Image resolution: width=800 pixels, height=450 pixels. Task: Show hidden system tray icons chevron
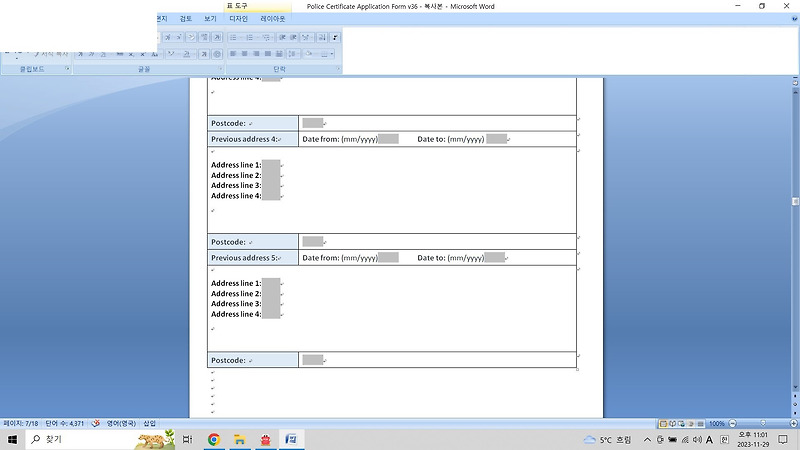(647, 439)
